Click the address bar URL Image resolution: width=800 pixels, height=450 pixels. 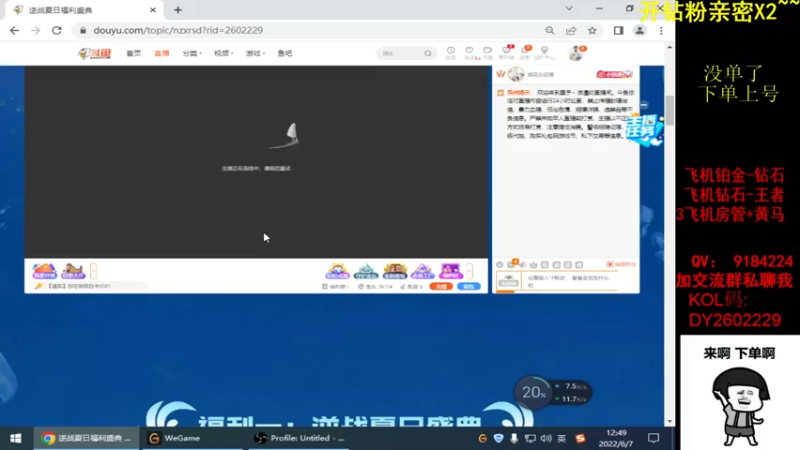pos(178,31)
